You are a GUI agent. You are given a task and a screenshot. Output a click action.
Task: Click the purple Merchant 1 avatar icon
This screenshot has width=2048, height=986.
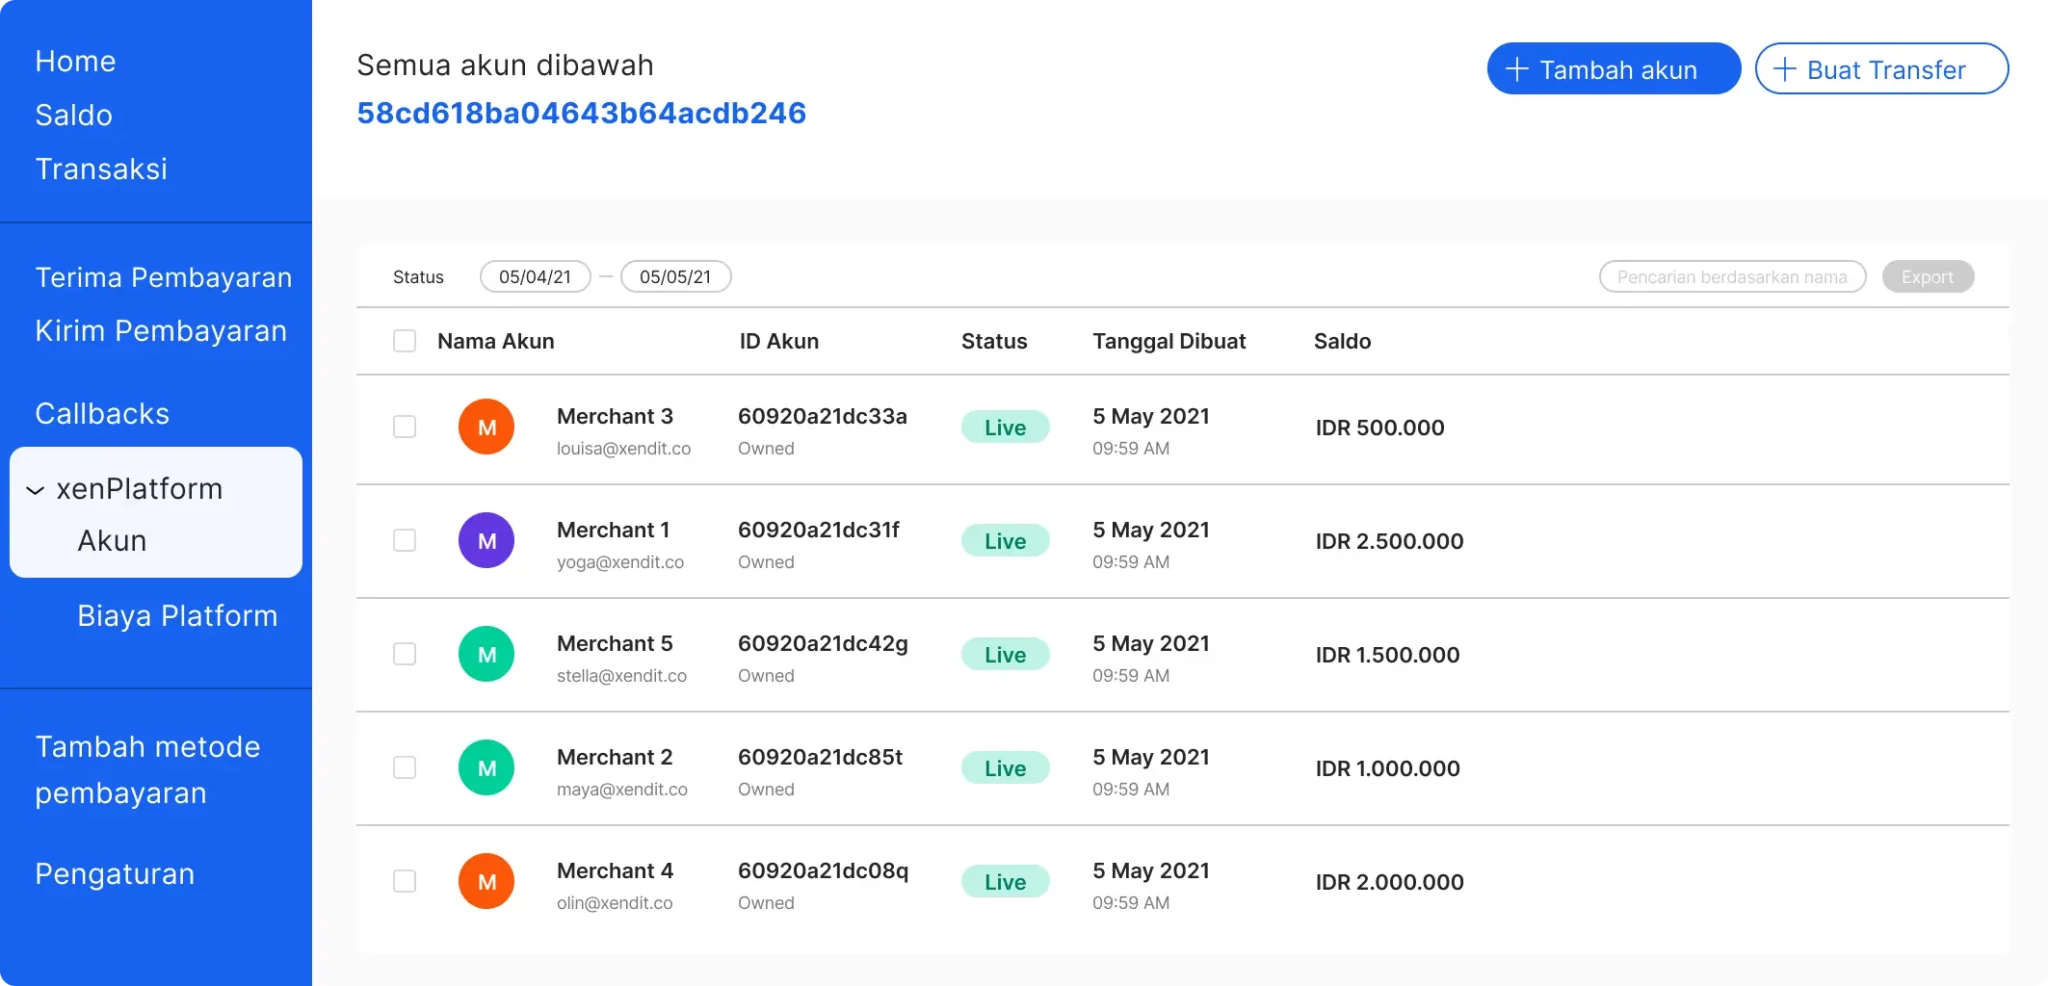tap(486, 540)
